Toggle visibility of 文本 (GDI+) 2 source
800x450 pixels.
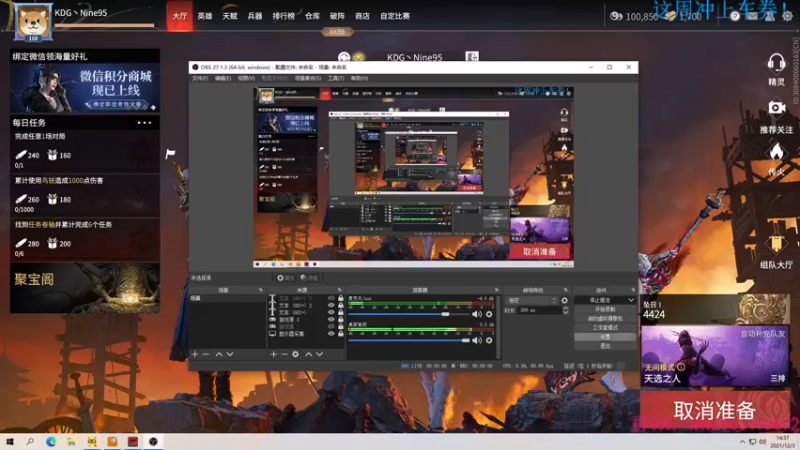[x=331, y=306]
